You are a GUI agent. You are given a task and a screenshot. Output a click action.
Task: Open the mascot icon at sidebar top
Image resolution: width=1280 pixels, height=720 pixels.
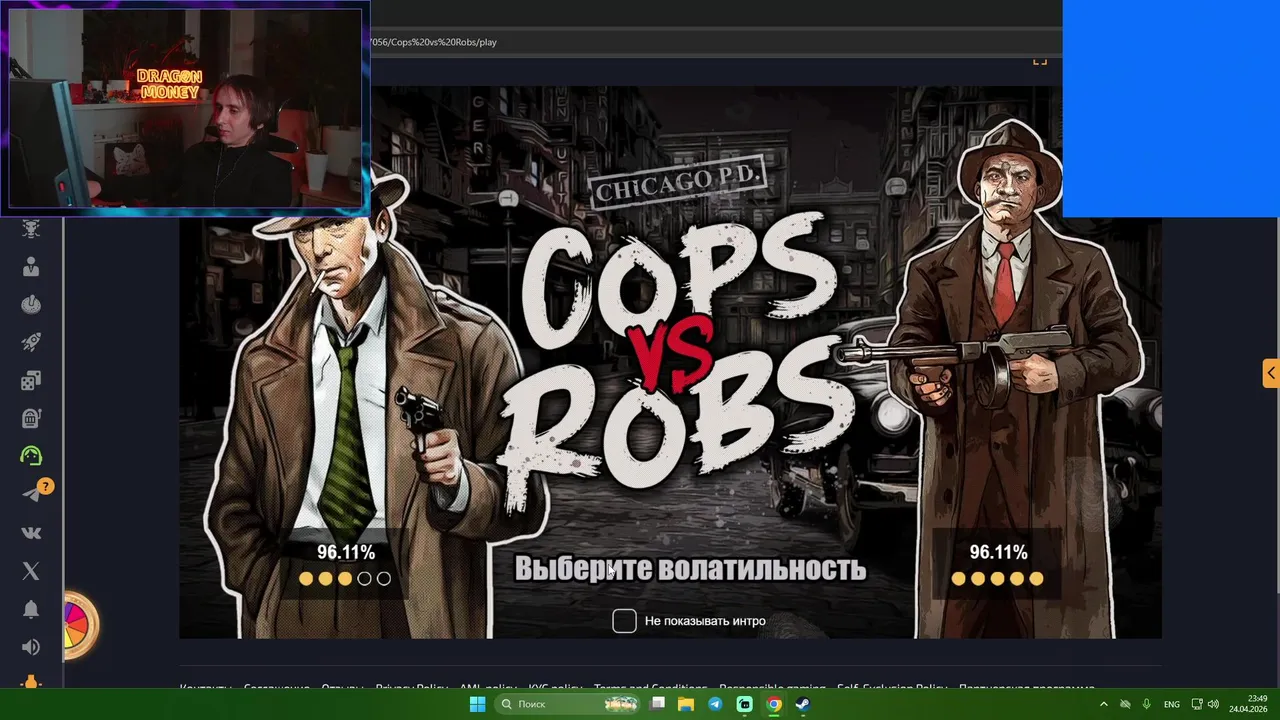tap(31, 229)
